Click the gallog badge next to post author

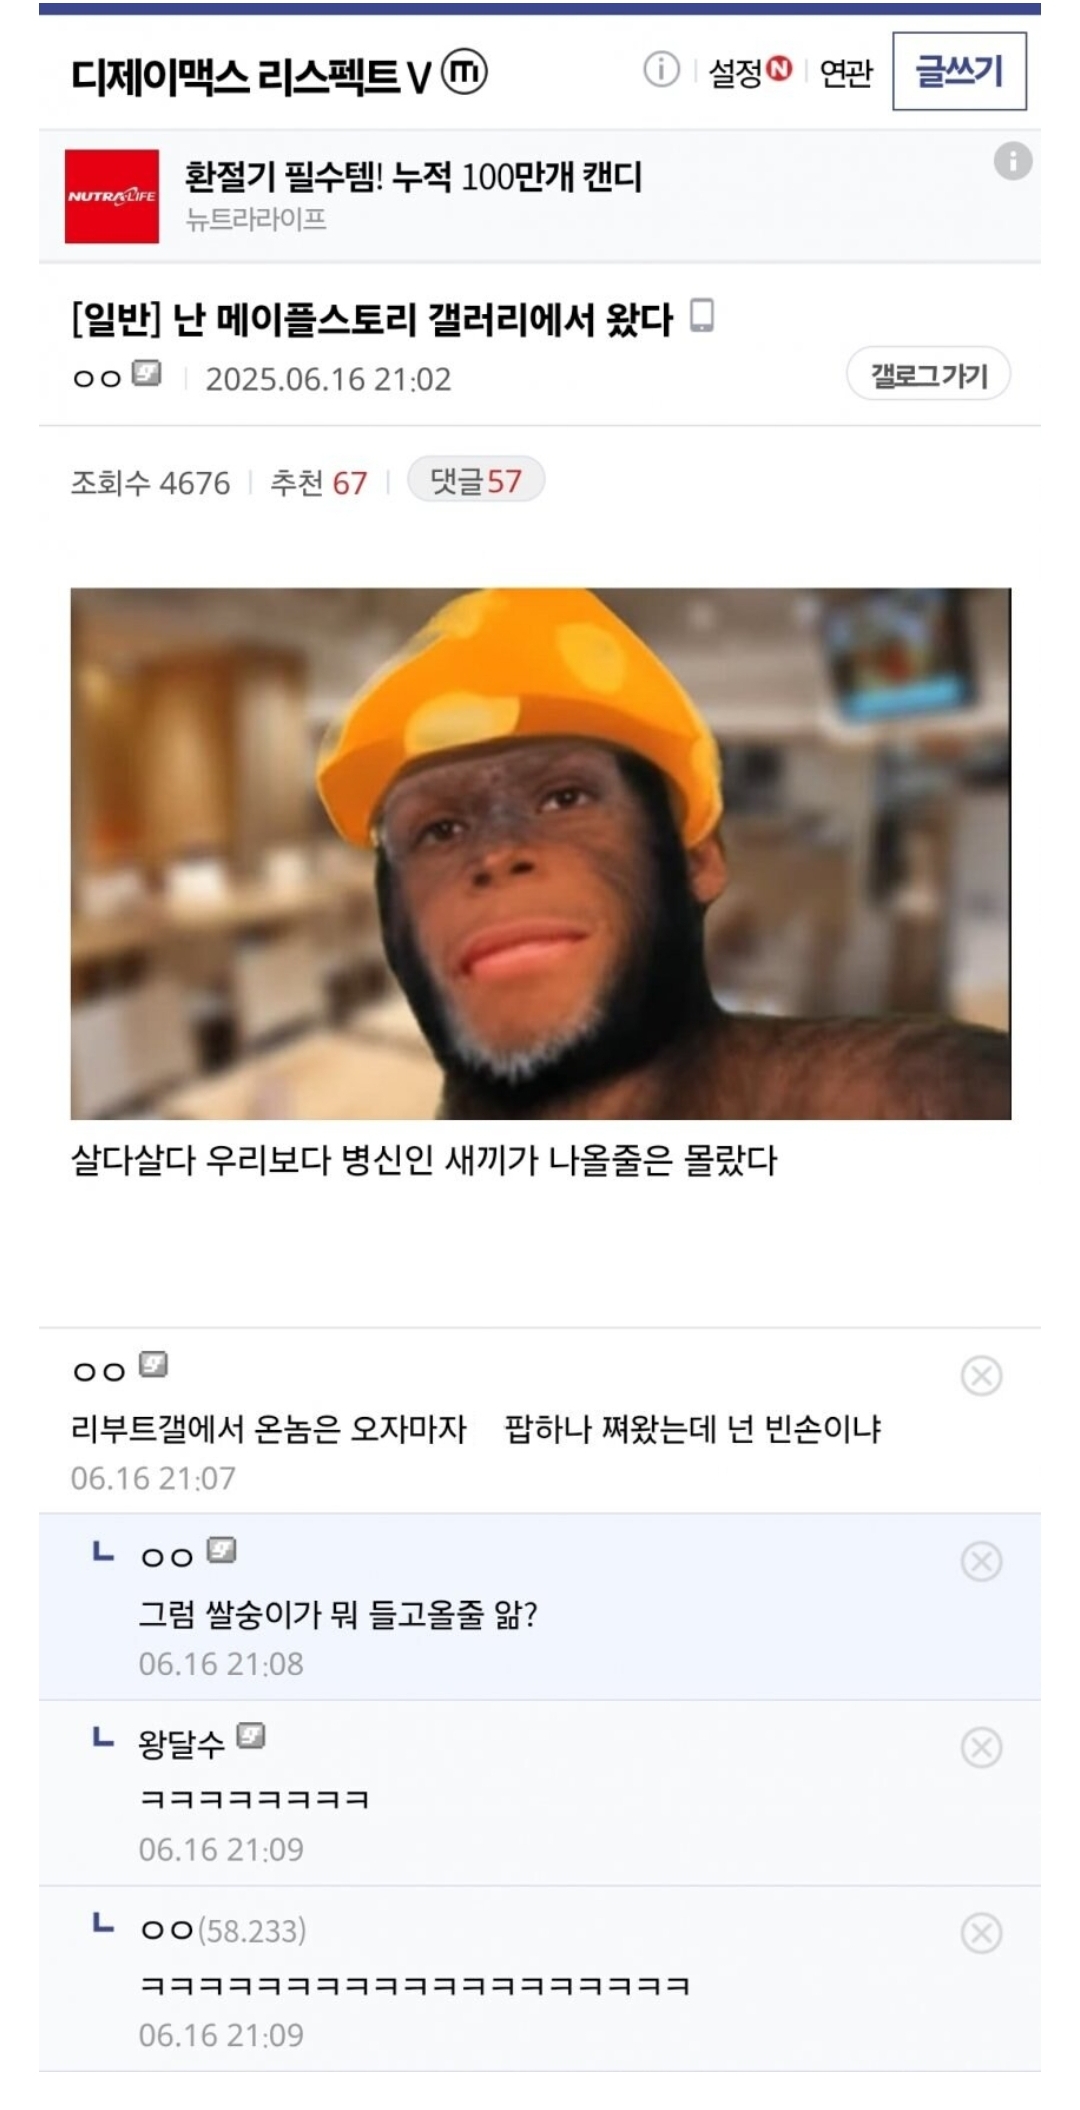coord(147,375)
